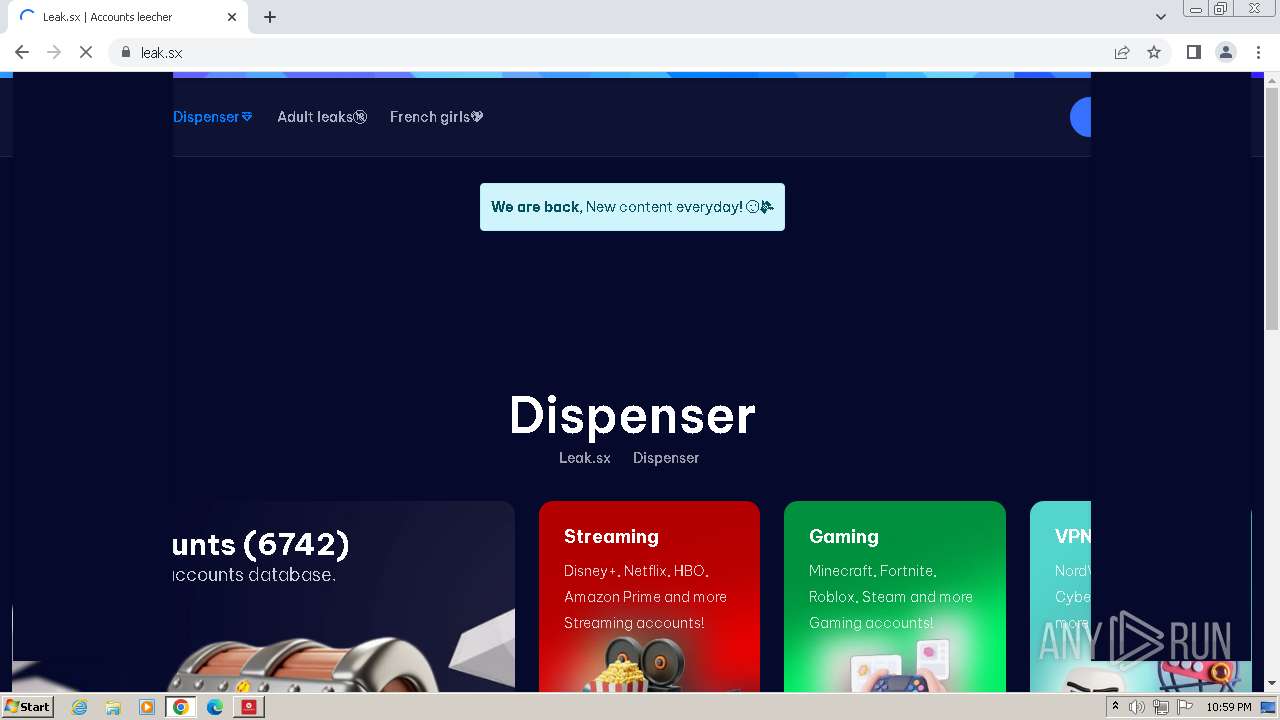
Task: Open the Windows Start menu
Action: 28,707
